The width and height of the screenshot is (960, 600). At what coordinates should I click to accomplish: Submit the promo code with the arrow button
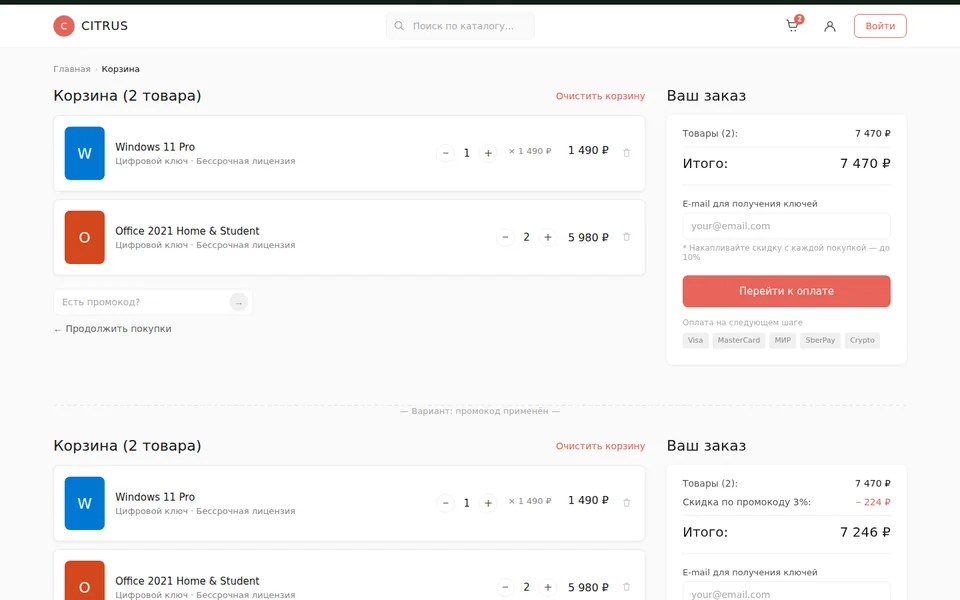tap(238, 302)
